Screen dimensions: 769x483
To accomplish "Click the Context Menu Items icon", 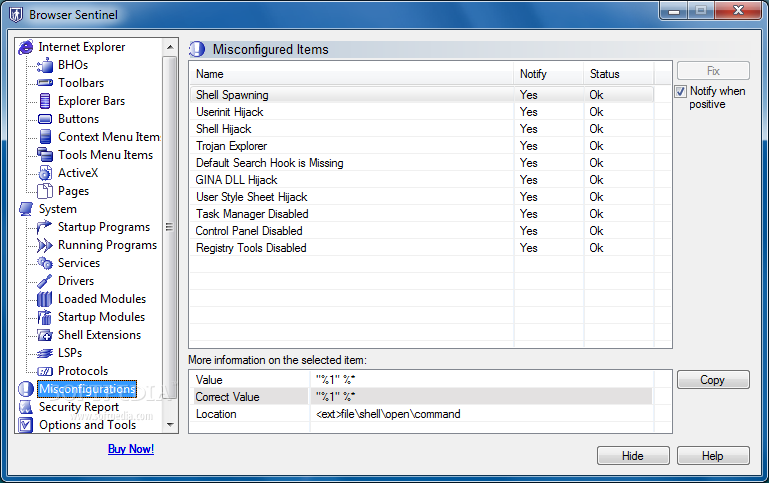I will coord(45,137).
